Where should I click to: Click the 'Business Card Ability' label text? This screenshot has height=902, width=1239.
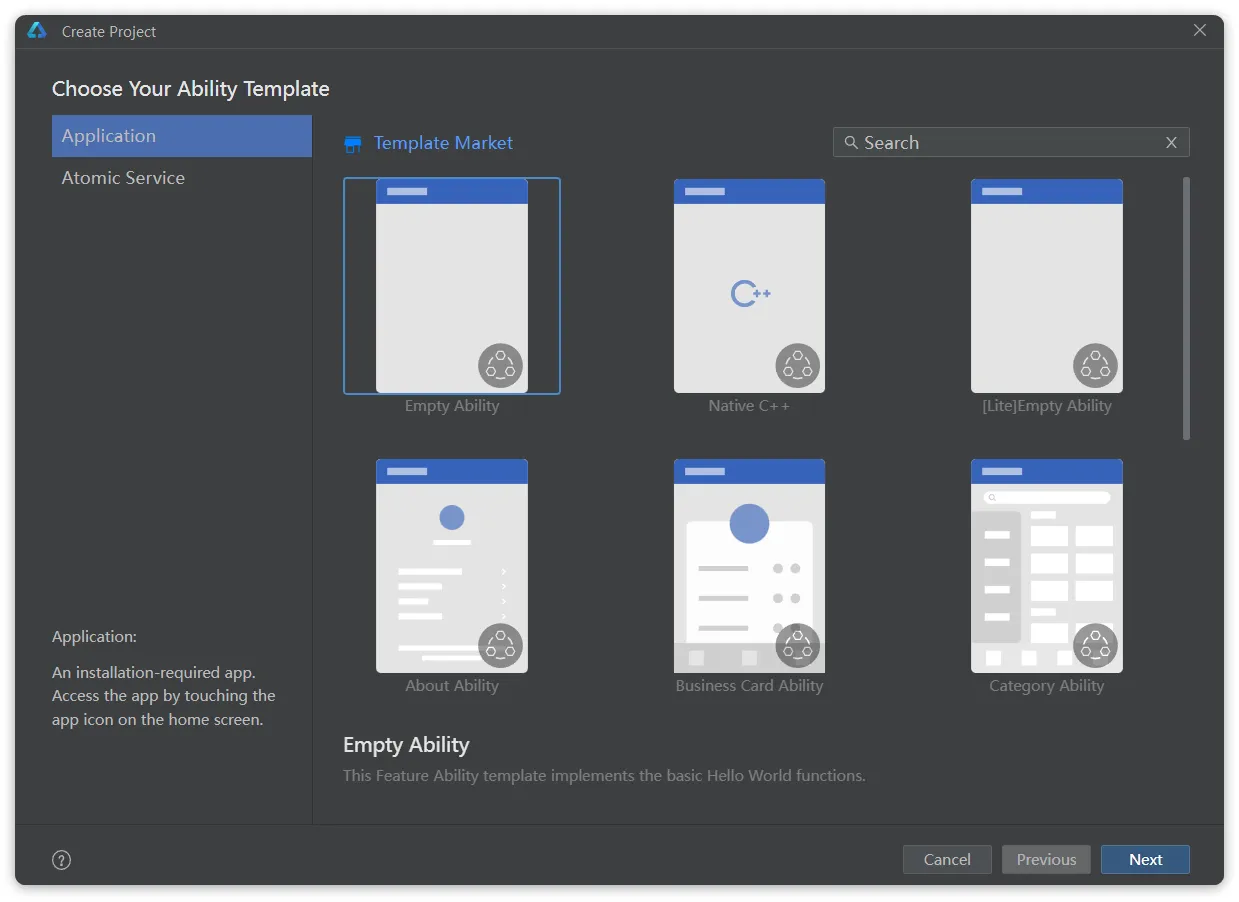point(749,686)
